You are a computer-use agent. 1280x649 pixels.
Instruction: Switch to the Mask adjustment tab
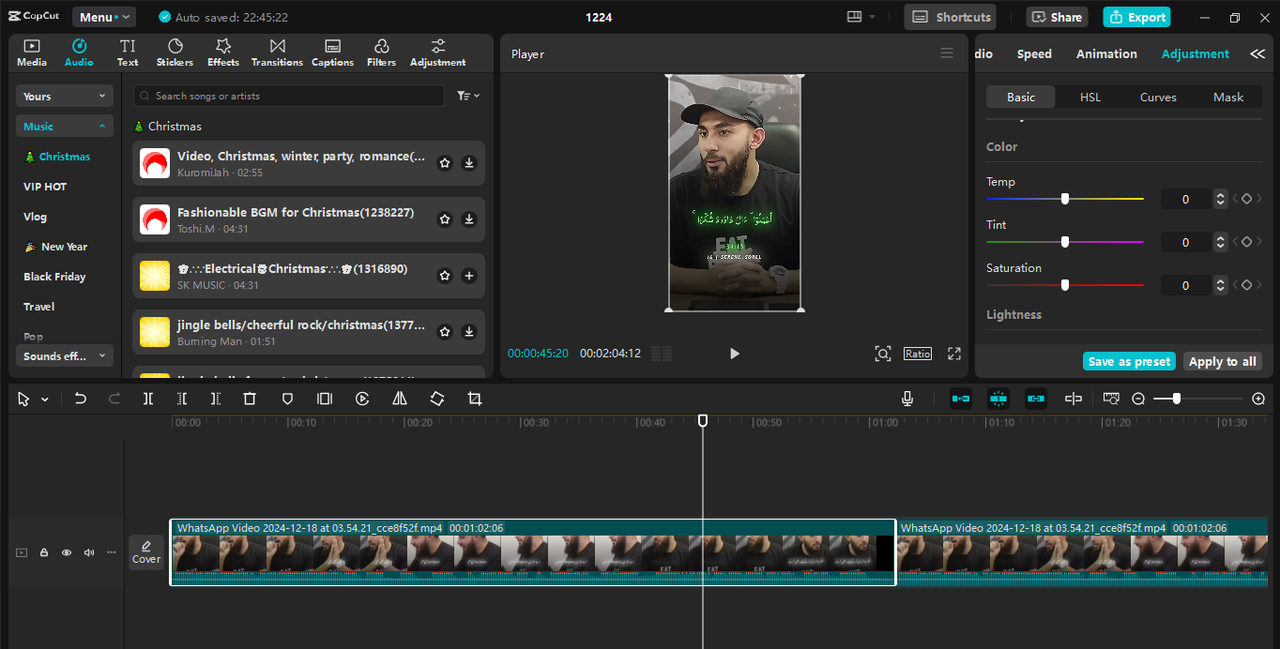[1228, 97]
